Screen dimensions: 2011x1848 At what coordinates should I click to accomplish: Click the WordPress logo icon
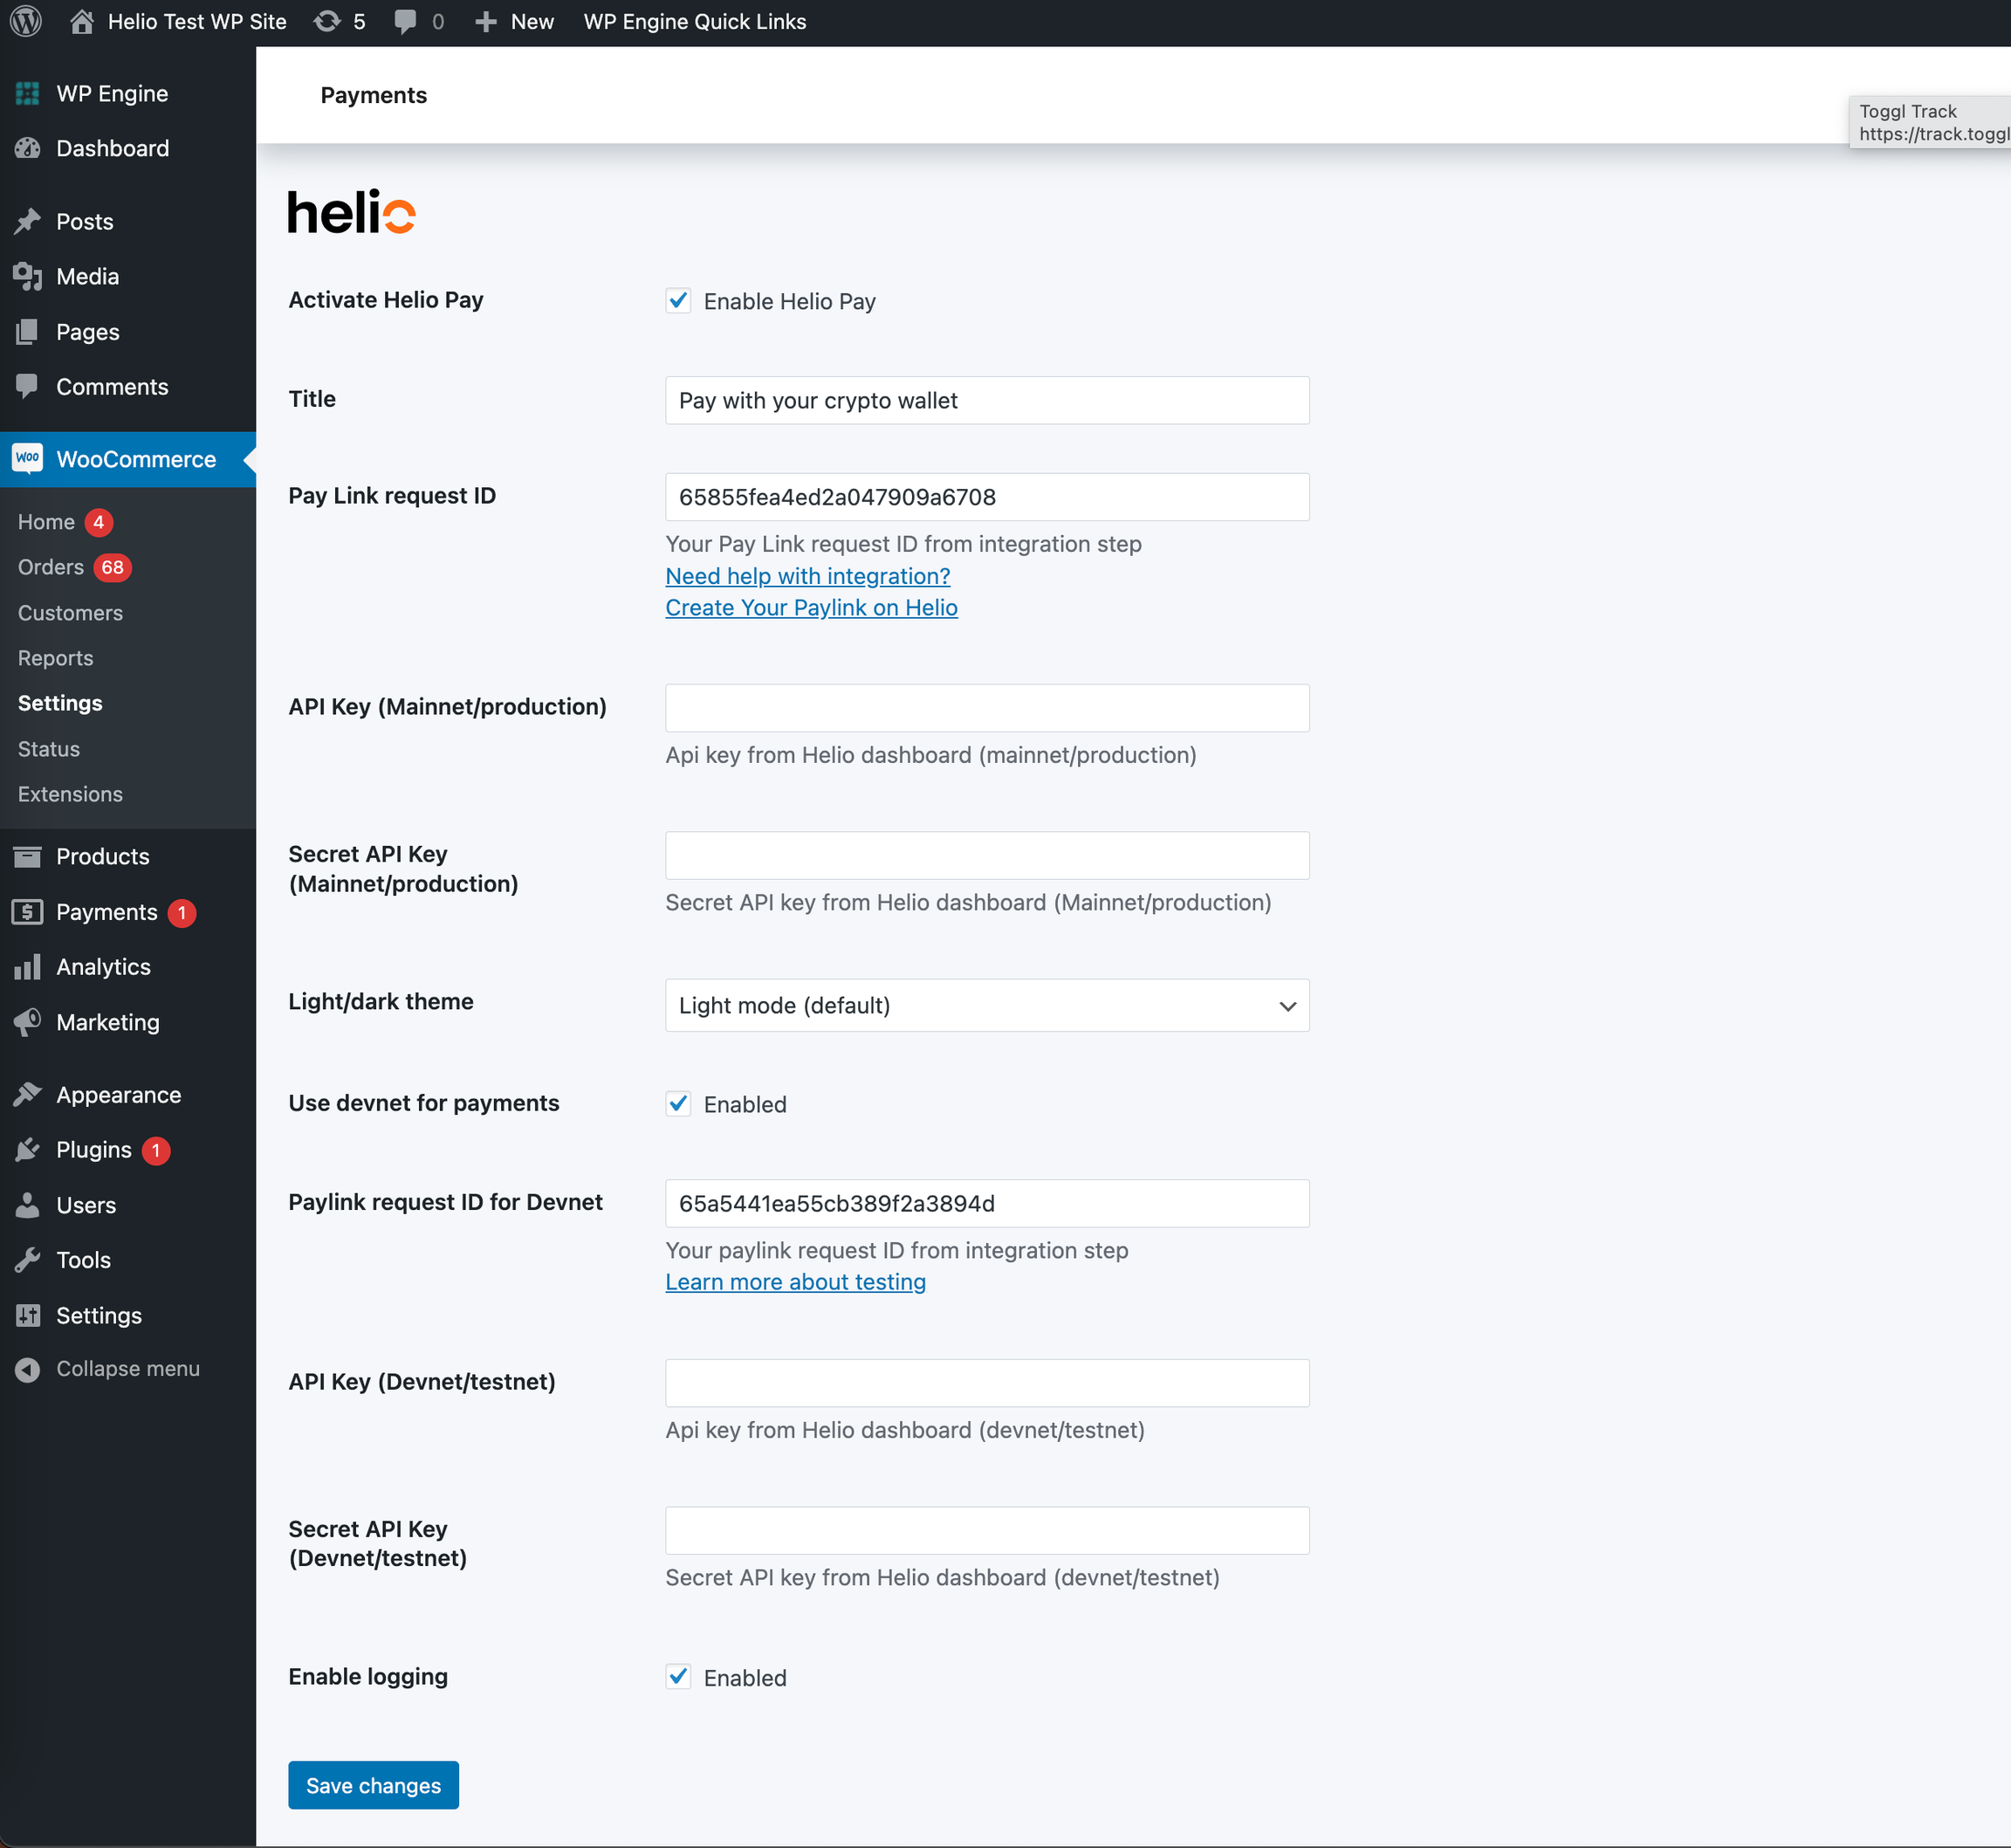click(26, 21)
